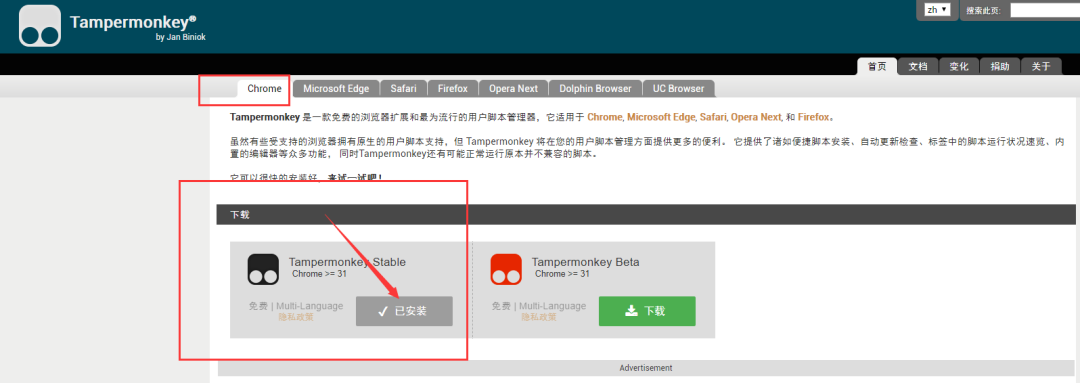The image size is (1080, 383).
Task: Click the 已安装 button for Tampermonkey Stable
Action: pyautogui.click(x=404, y=311)
